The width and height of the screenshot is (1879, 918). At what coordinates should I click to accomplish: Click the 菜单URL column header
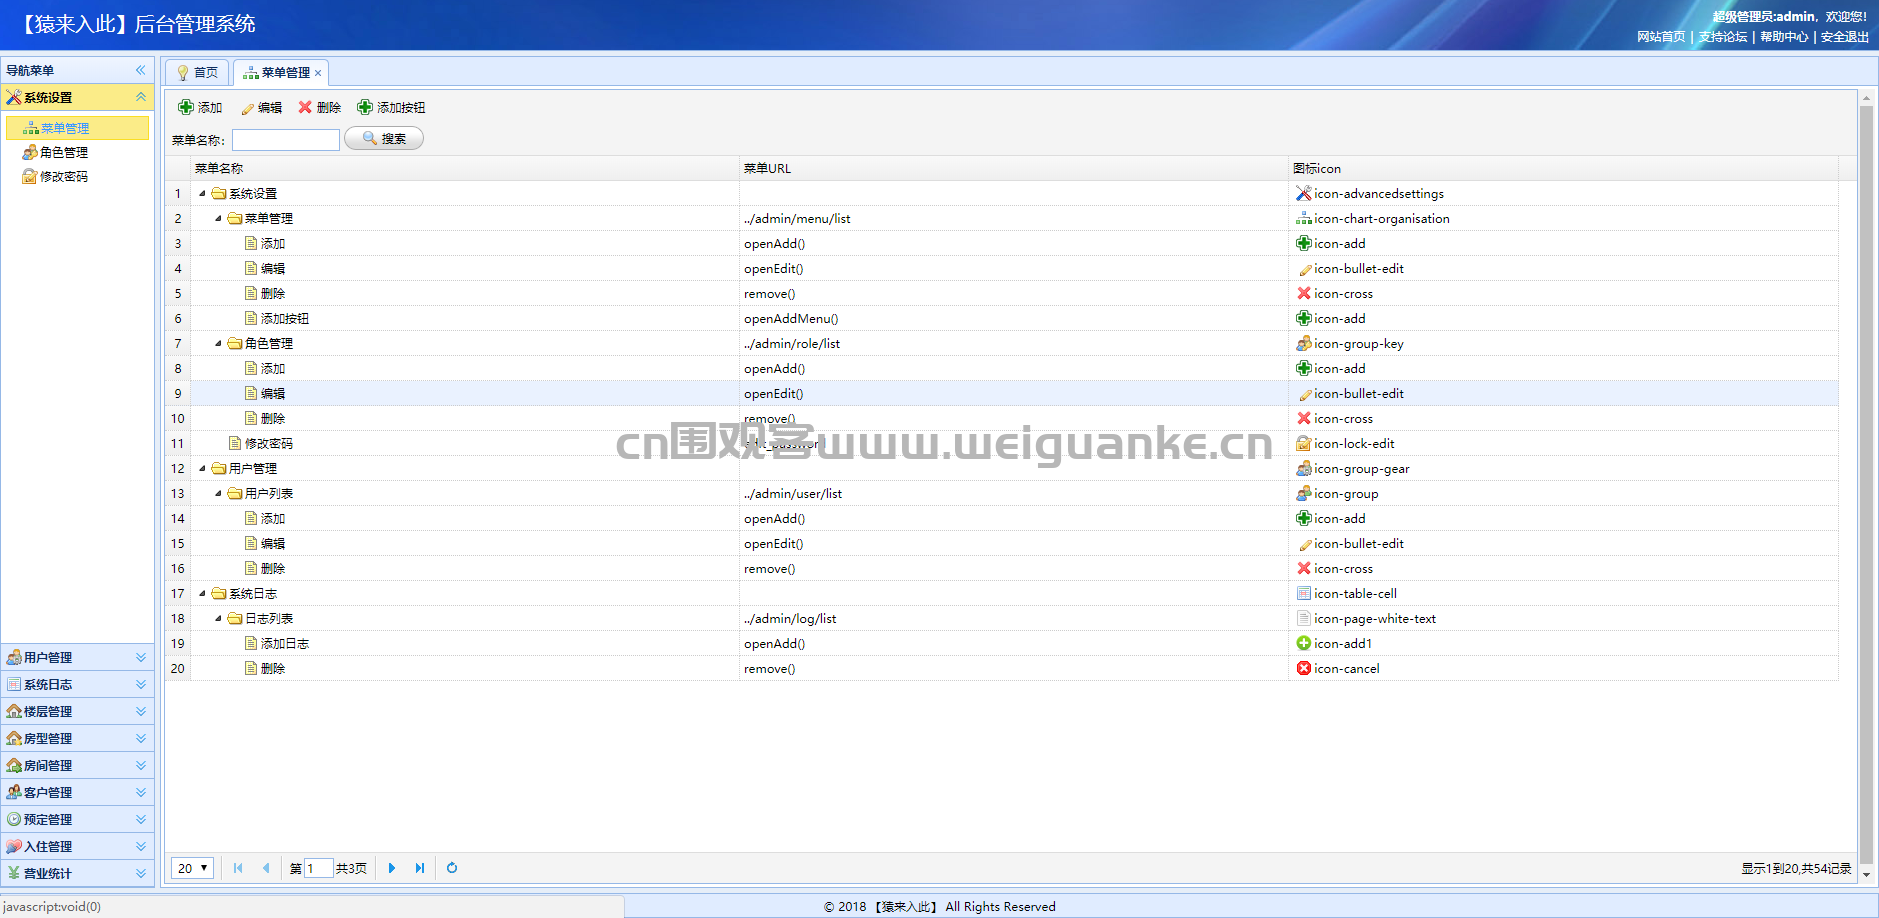(x=1014, y=168)
